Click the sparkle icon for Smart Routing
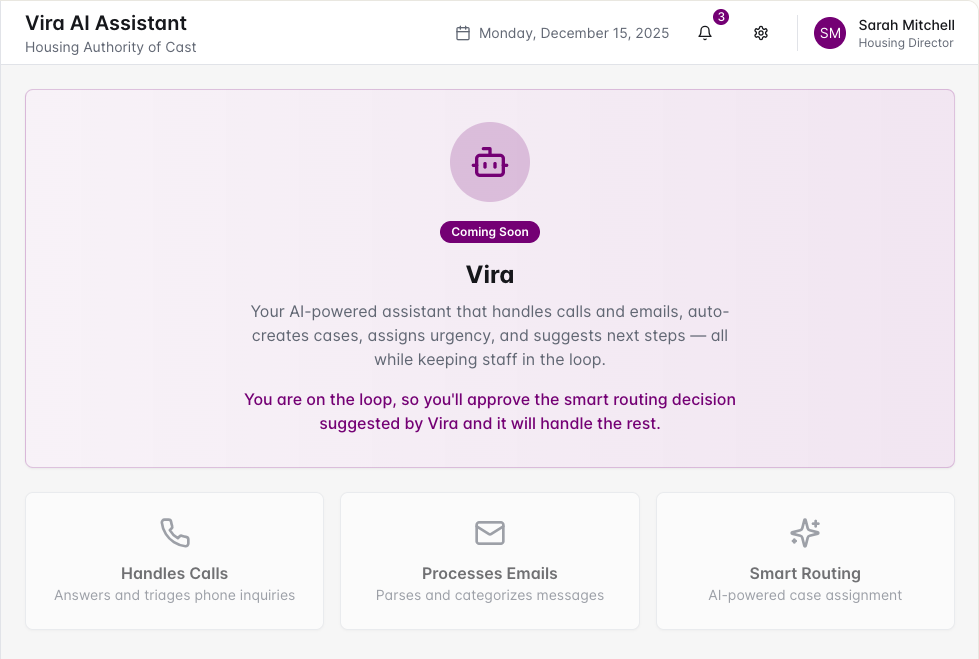 click(x=805, y=533)
